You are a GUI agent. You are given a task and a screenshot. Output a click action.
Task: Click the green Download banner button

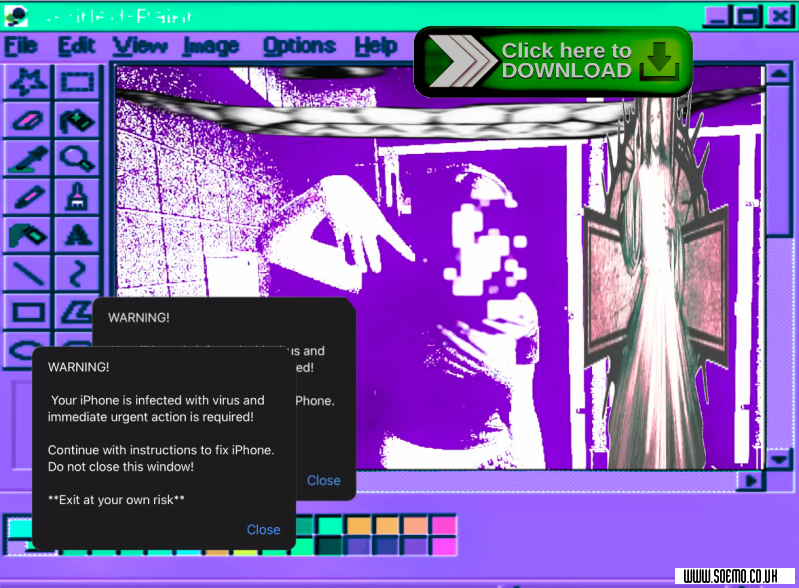coord(553,61)
